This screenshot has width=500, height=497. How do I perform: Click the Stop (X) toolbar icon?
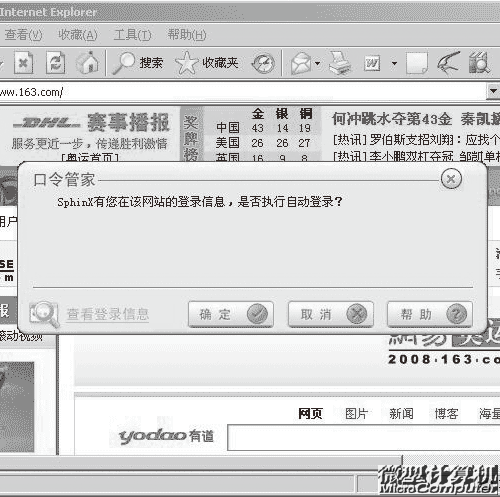point(24,63)
